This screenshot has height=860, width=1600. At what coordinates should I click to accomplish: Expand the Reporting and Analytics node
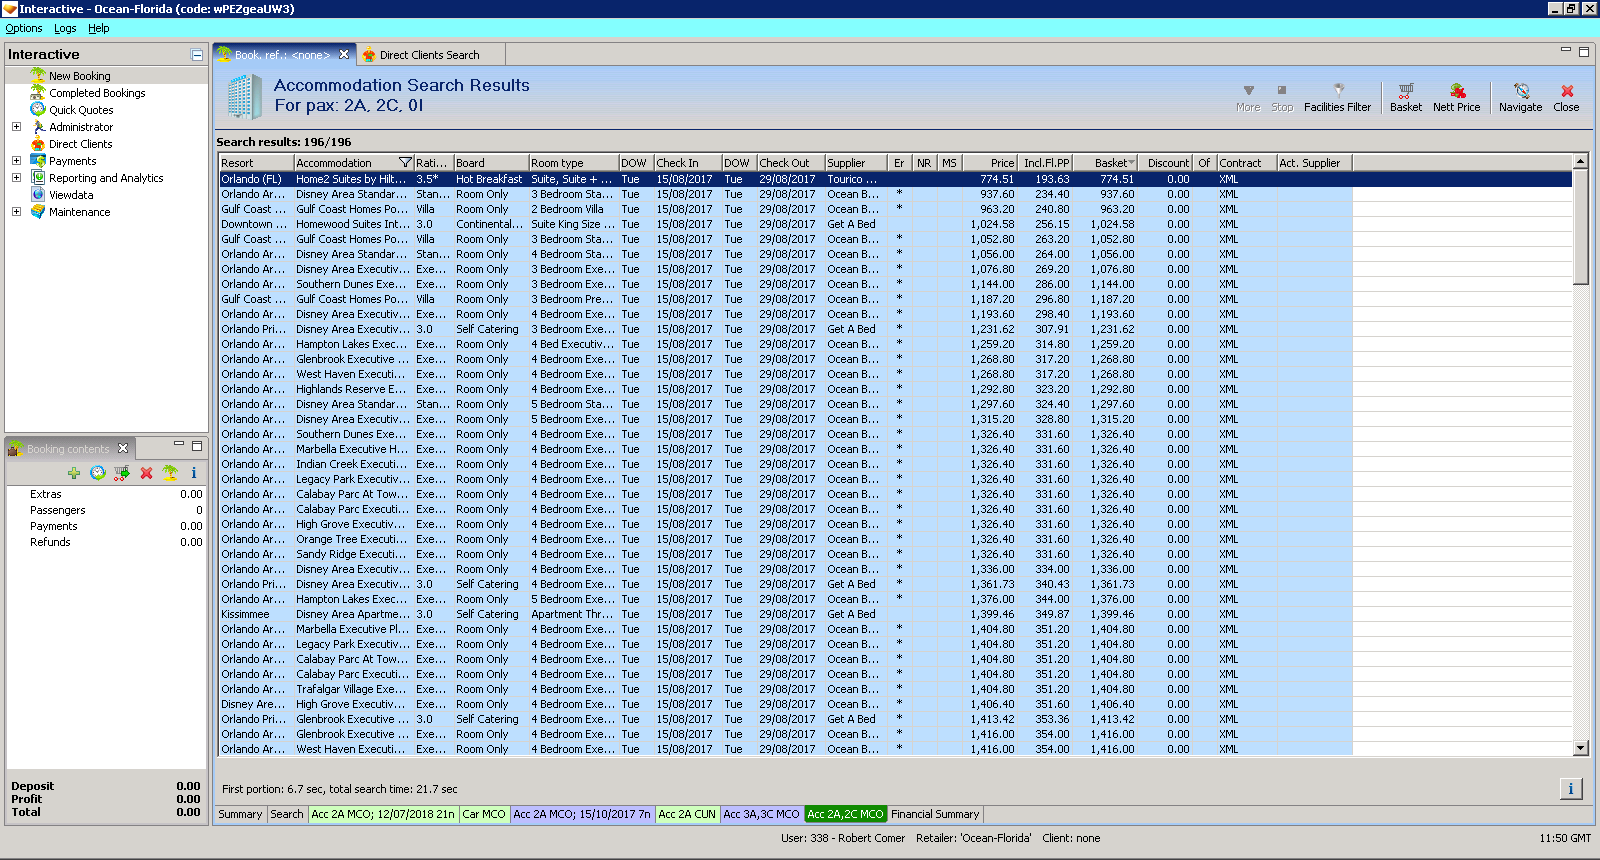point(16,178)
